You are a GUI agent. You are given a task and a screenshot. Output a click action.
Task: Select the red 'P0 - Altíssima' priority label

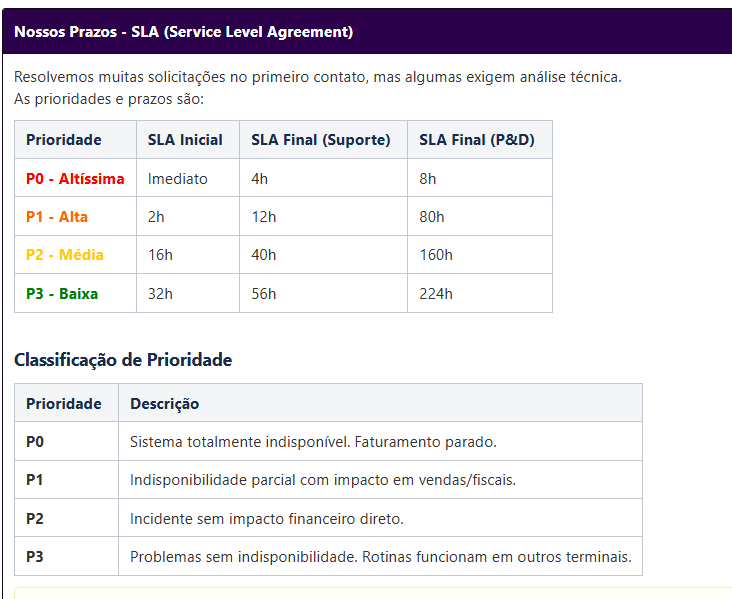(x=75, y=179)
